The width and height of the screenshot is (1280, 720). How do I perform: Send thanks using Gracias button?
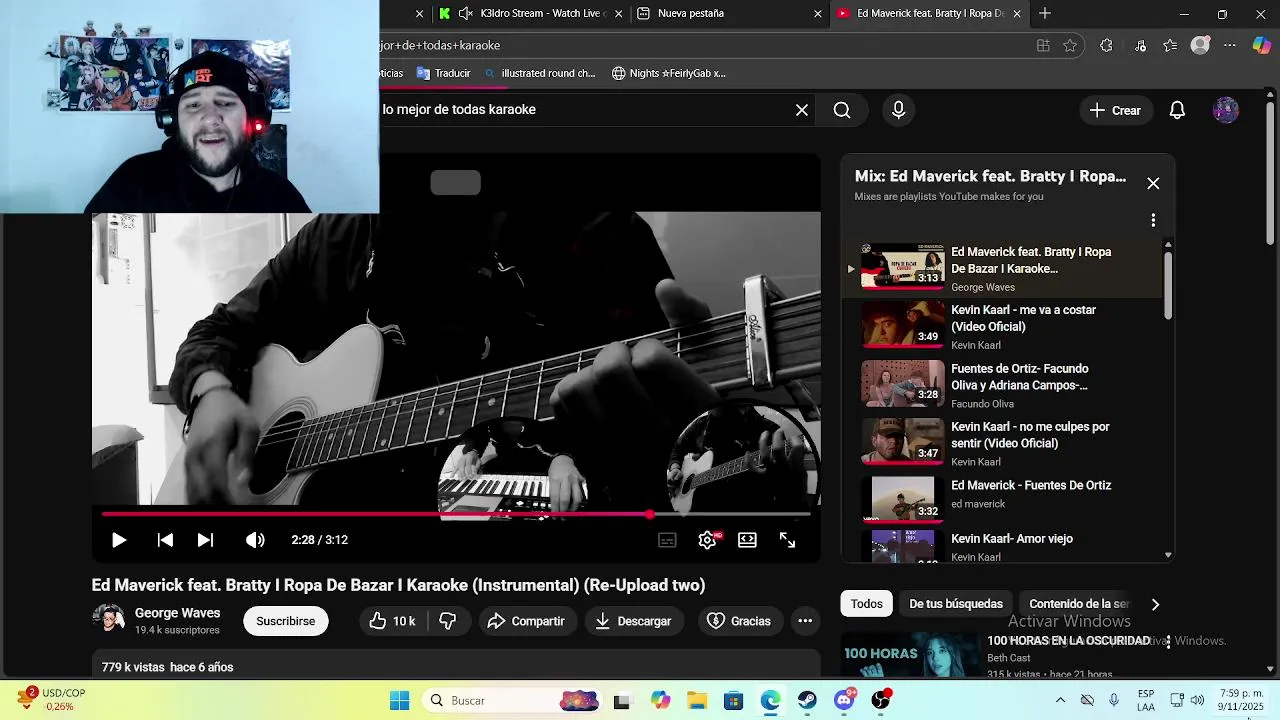tap(739, 621)
